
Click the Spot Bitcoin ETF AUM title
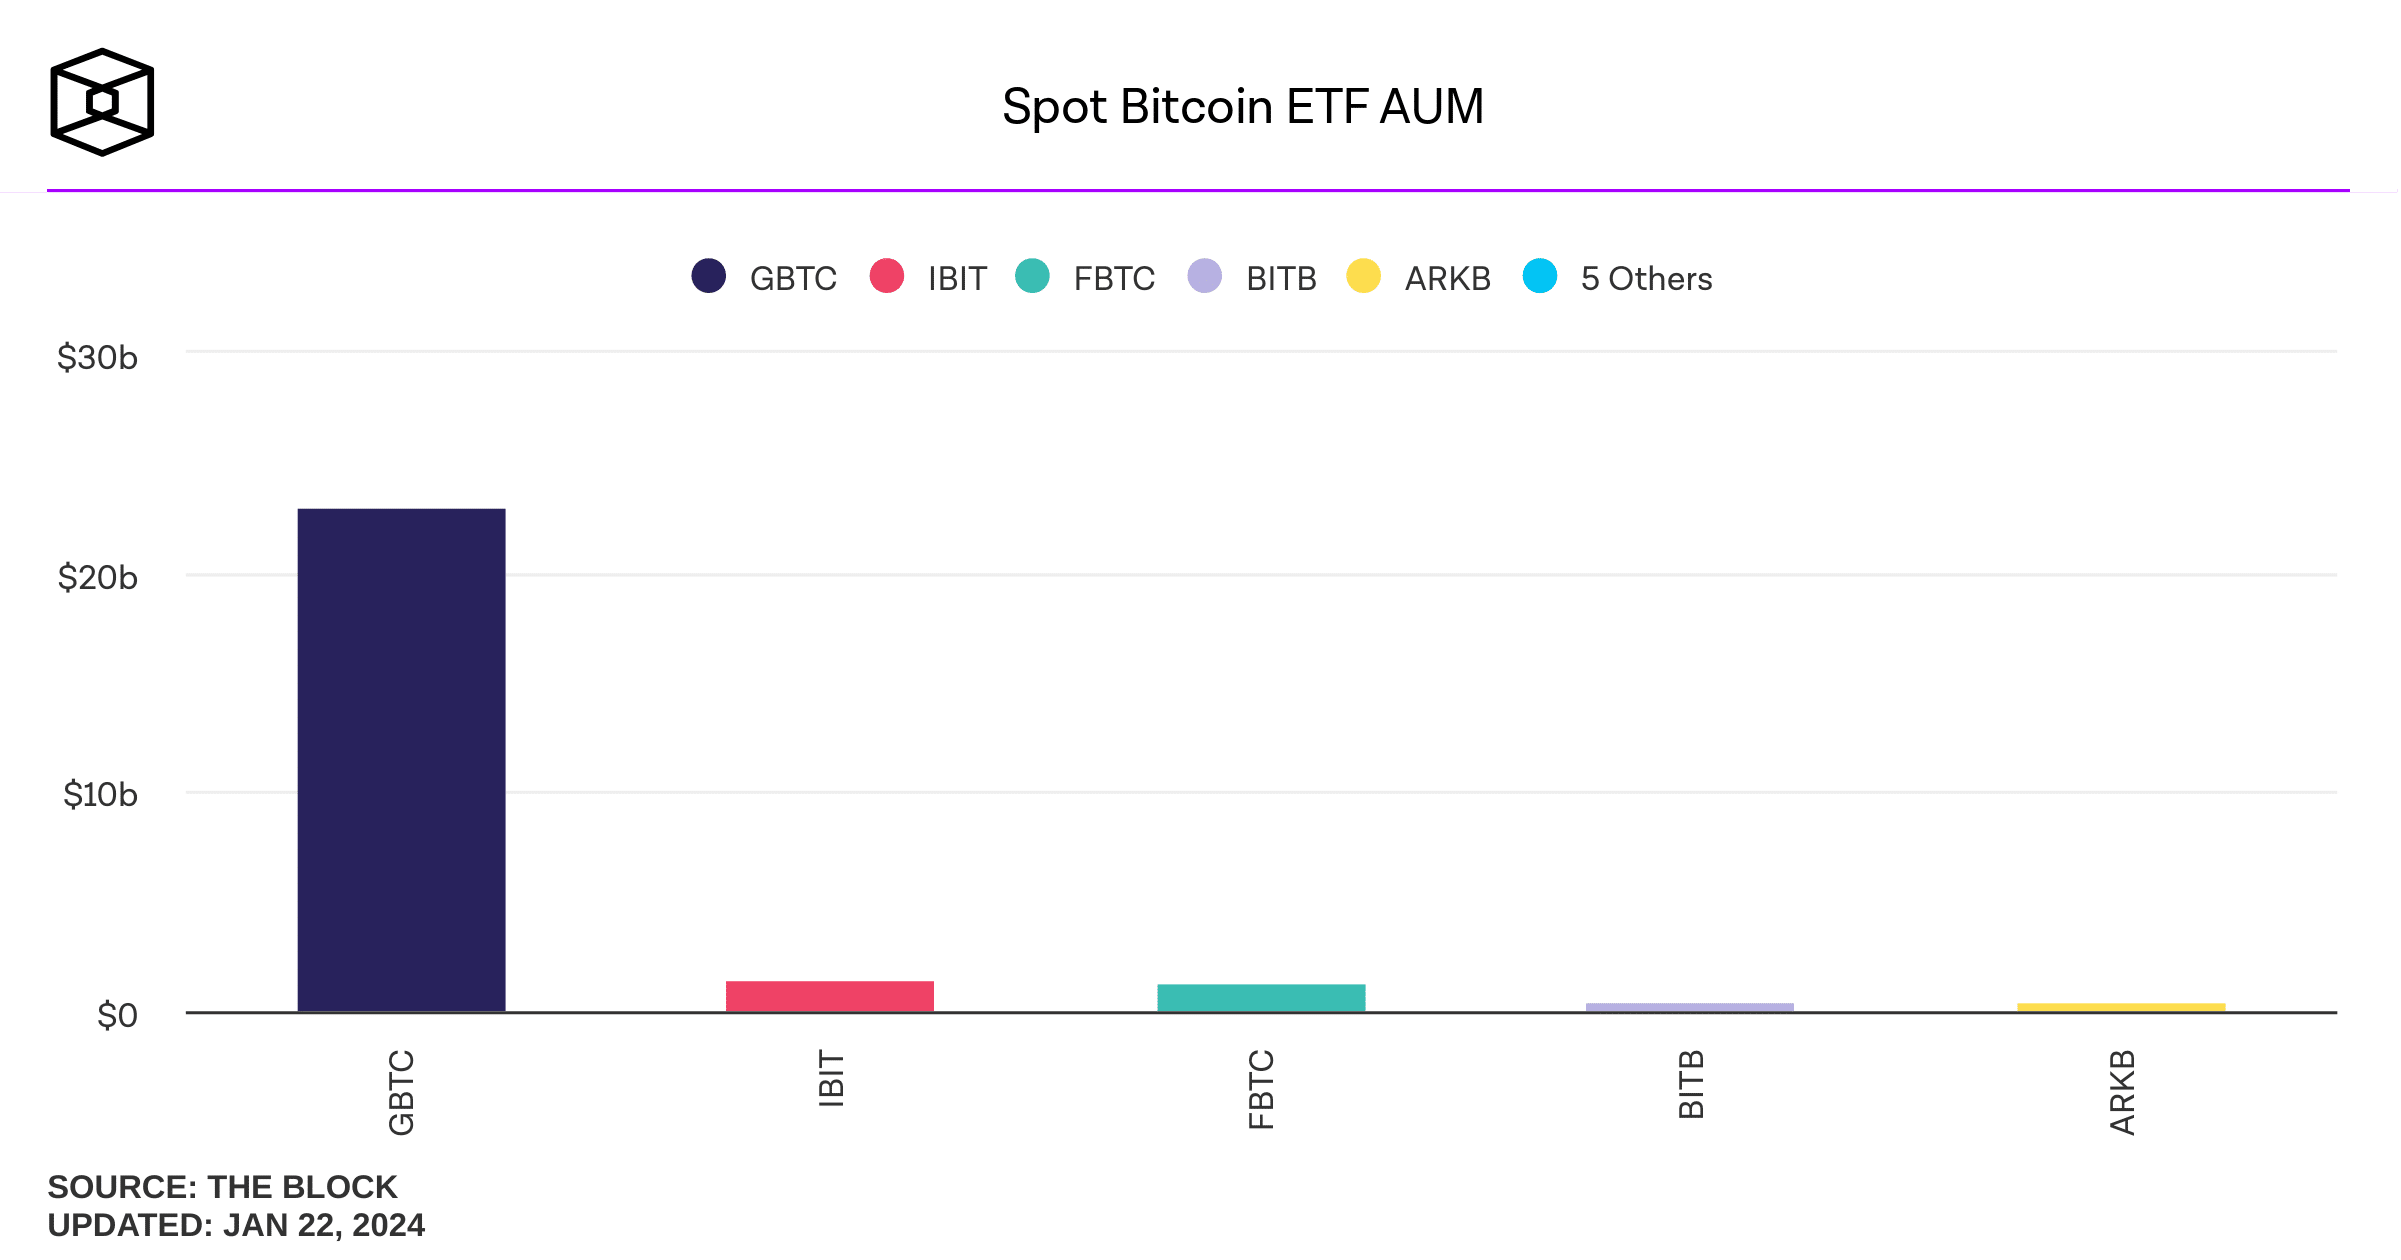(x=1243, y=107)
